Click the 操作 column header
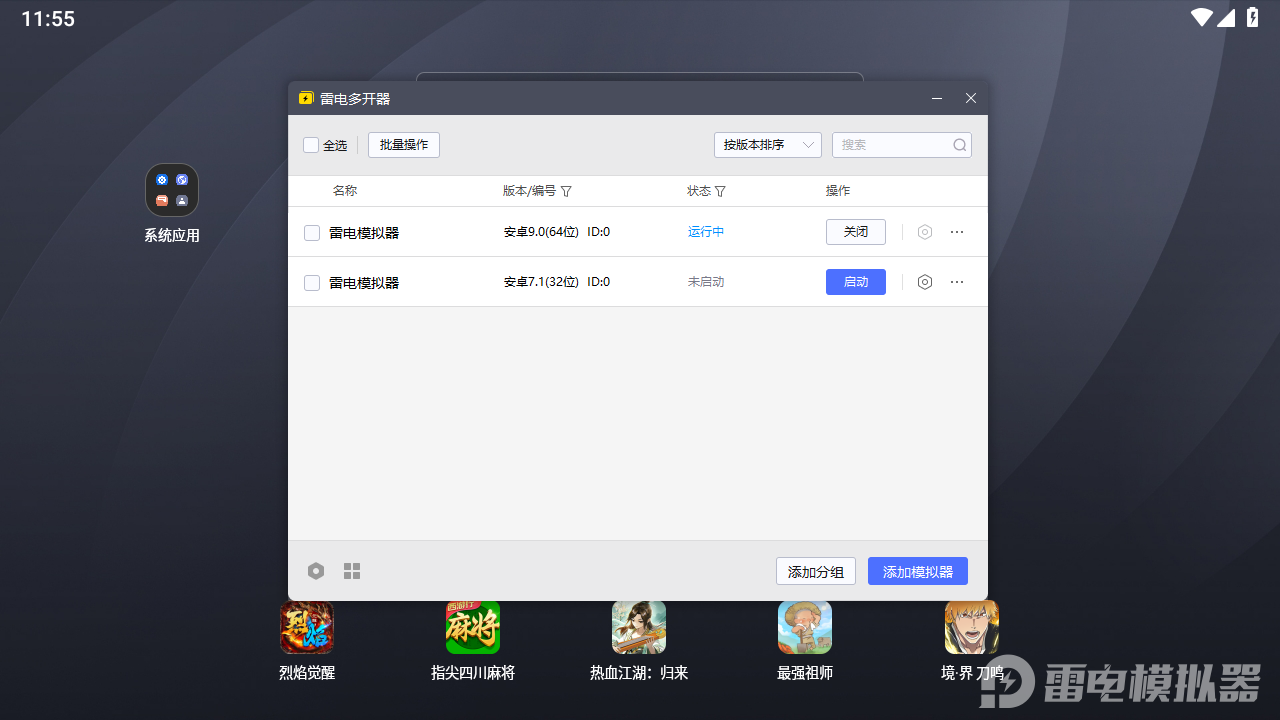 [x=838, y=191]
